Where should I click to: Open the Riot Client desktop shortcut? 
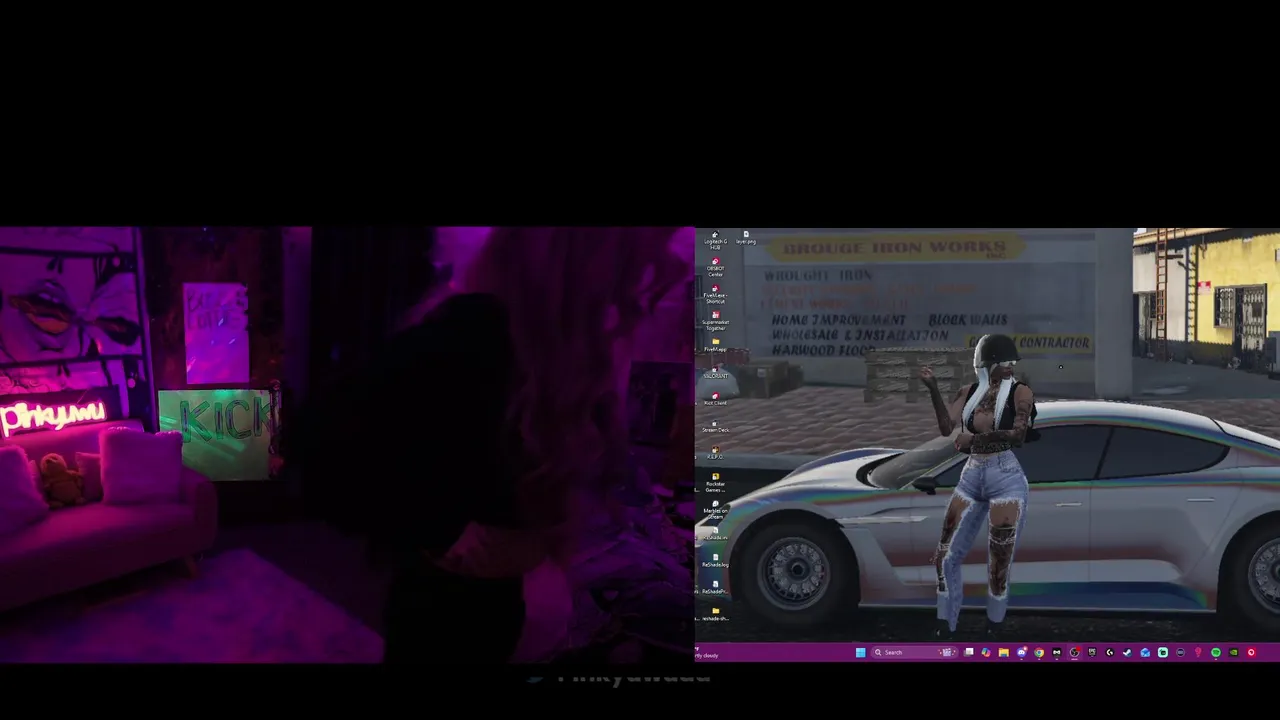tap(715, 399)
